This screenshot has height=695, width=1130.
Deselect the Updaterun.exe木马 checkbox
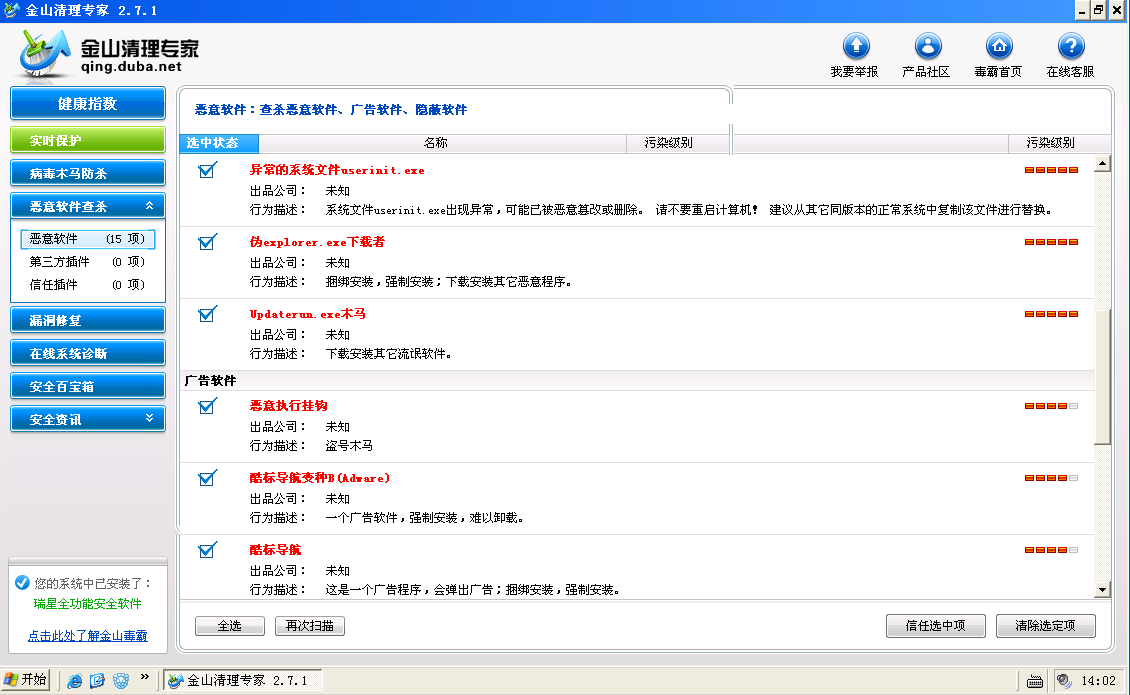pos(208,314)
